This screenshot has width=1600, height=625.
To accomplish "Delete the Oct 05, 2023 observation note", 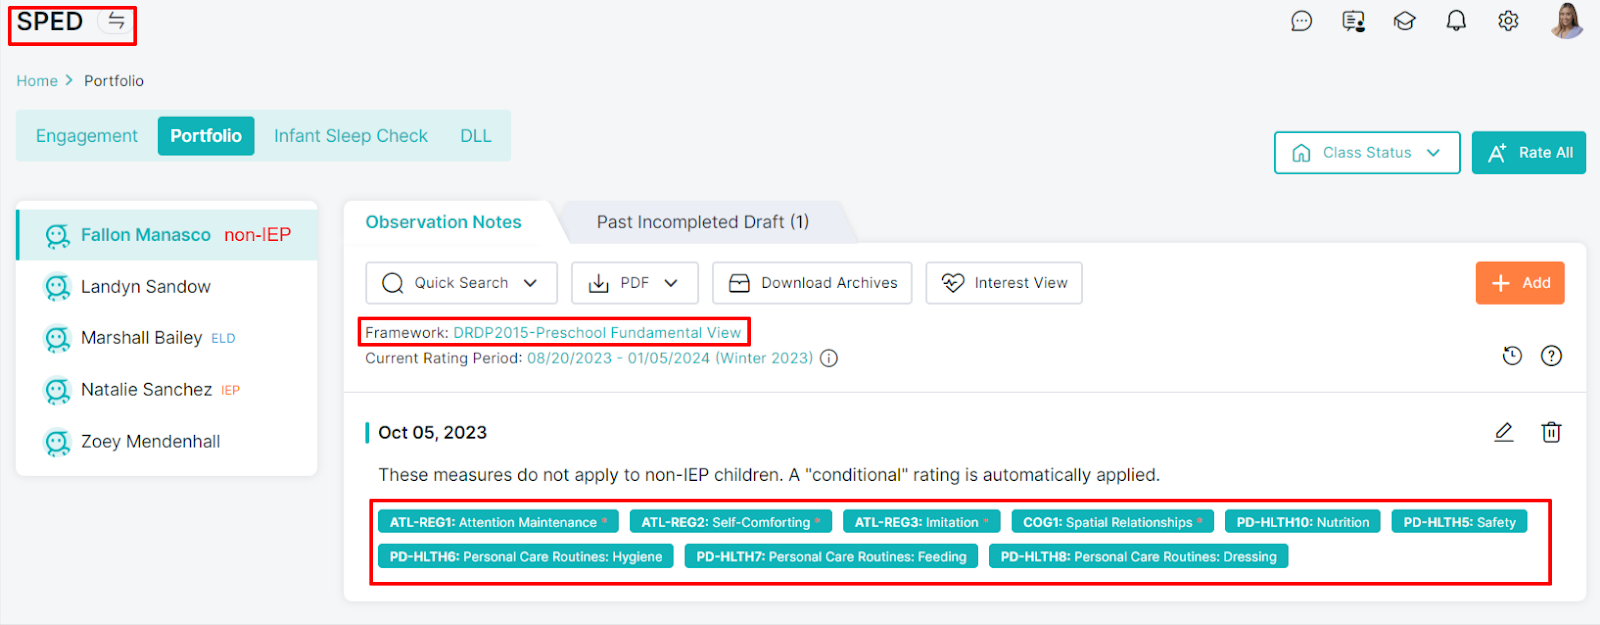I will coord(1551,432).
